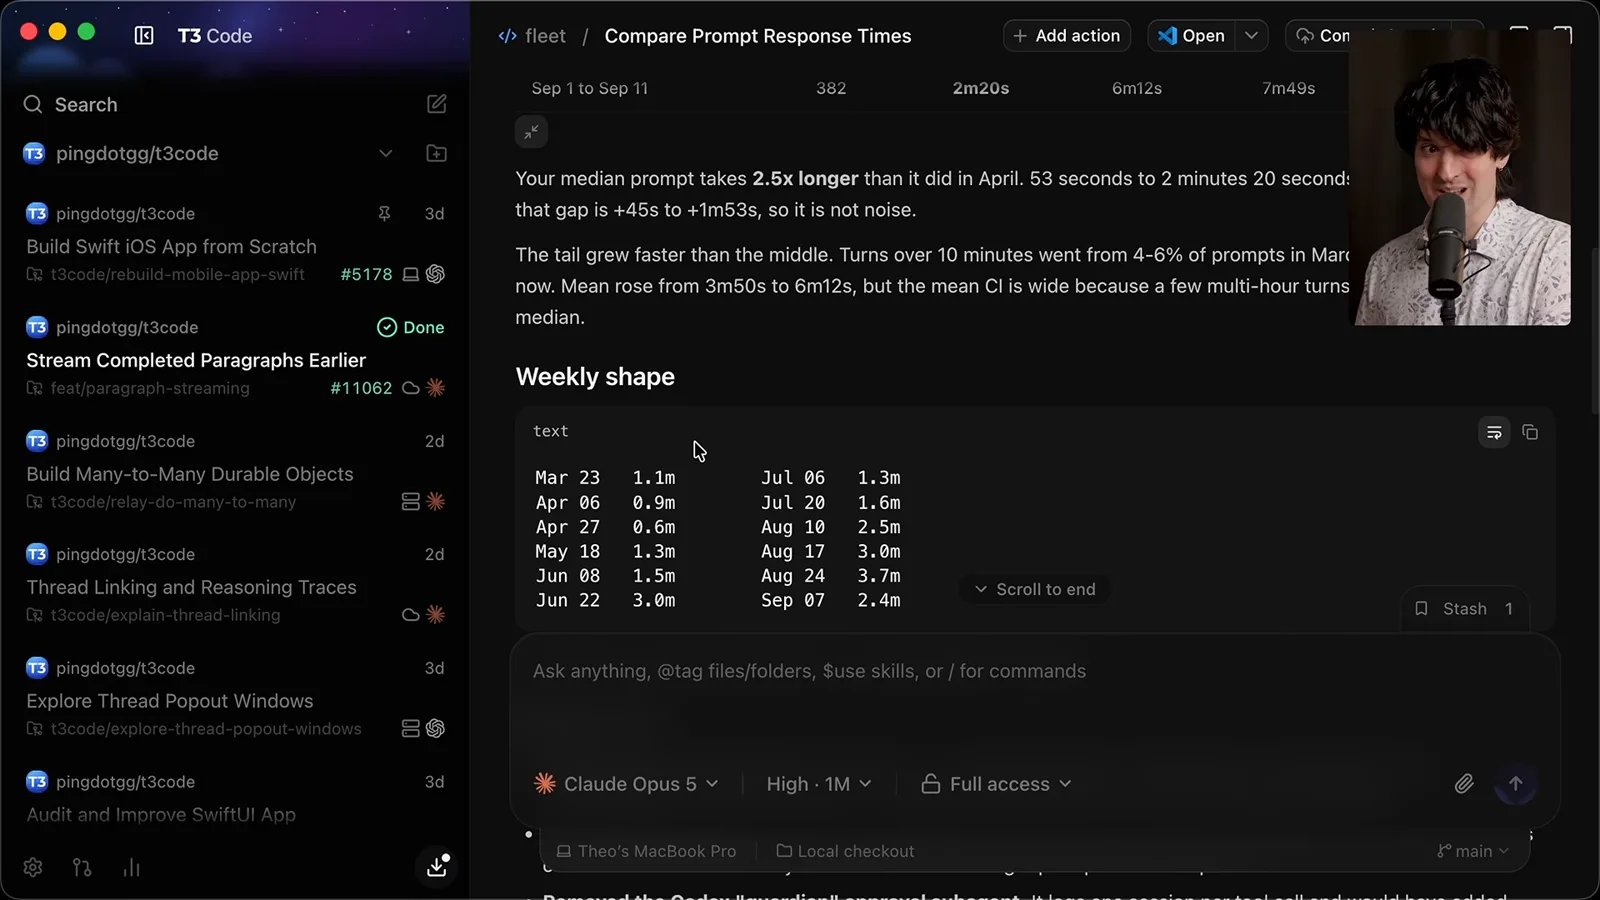Toggle the sidebar panel icon

tap(144, 36)
